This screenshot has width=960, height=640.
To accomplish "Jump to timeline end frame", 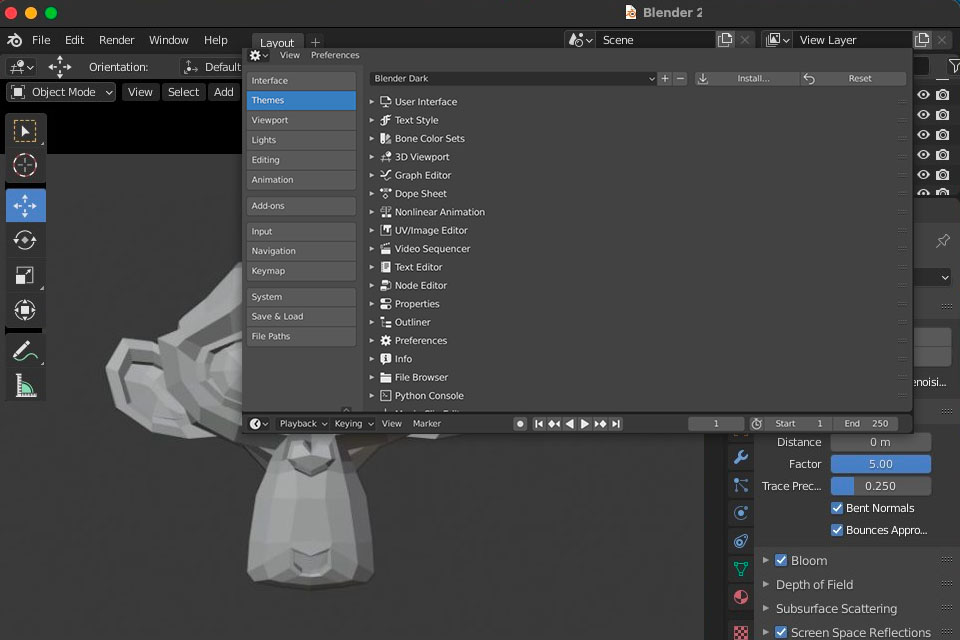I will pos(616,424).
